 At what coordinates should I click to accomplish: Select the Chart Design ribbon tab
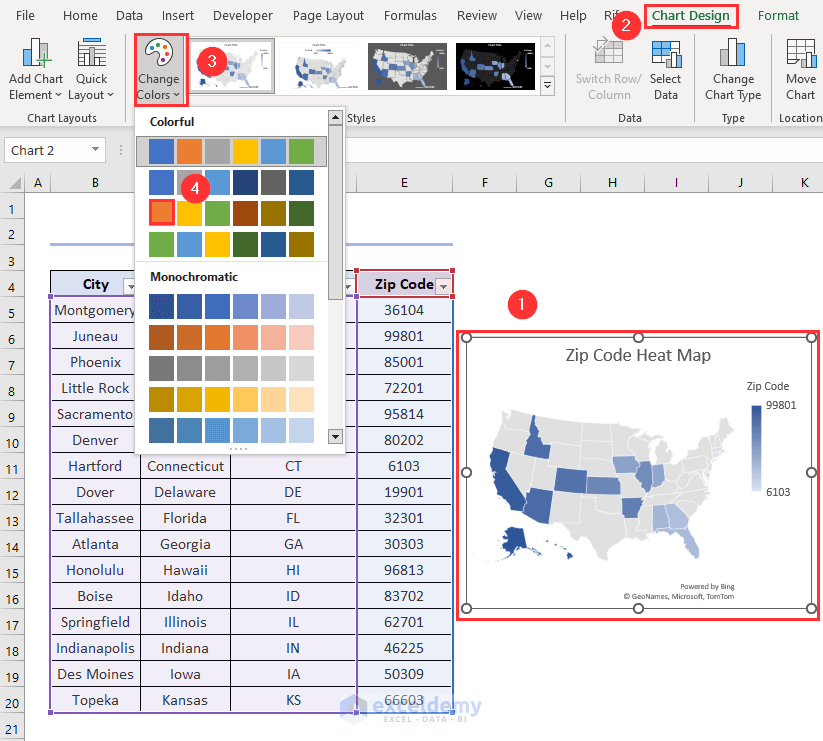[x=690, y=15]
